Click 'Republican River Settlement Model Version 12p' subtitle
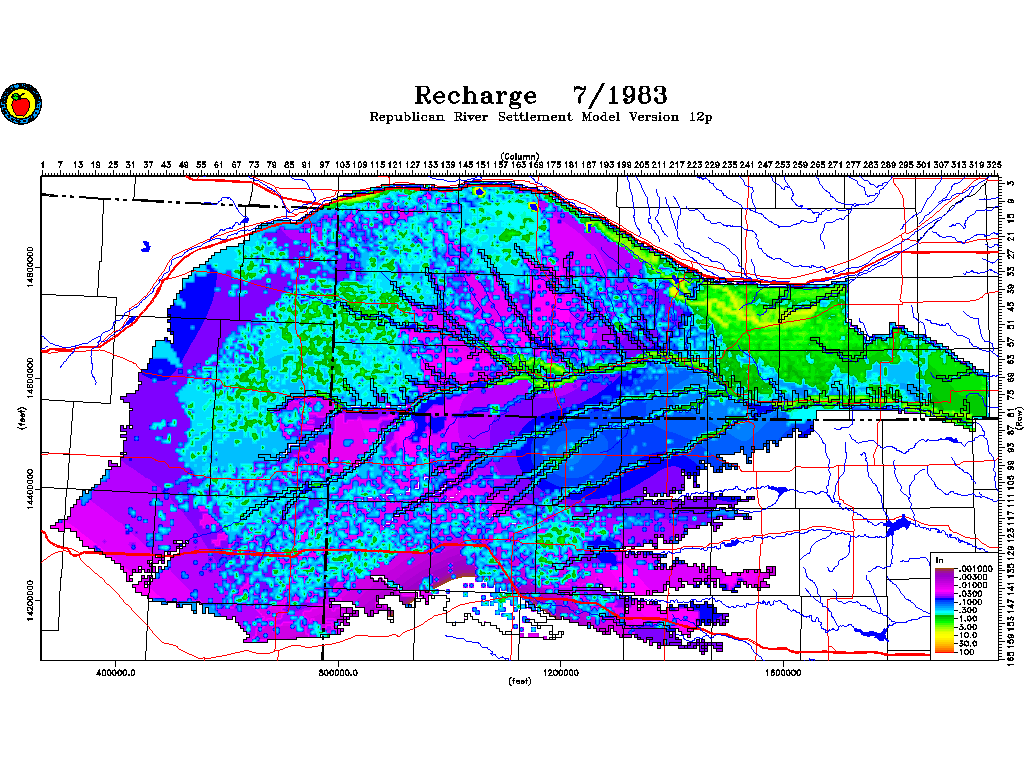This screenshot has height=768, width=1024. (541, 117)
